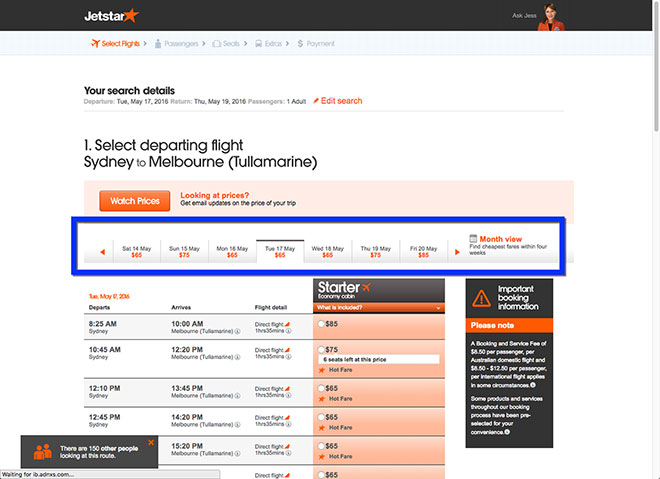Click the Payment dollar icon
This screenshot has width=660, height=479.
pos(300,44)
